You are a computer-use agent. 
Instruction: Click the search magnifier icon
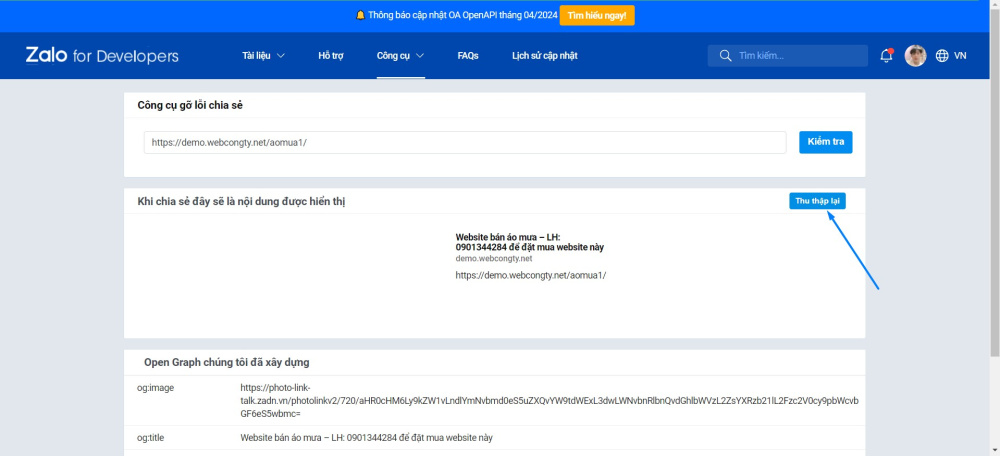pos(725,56)
